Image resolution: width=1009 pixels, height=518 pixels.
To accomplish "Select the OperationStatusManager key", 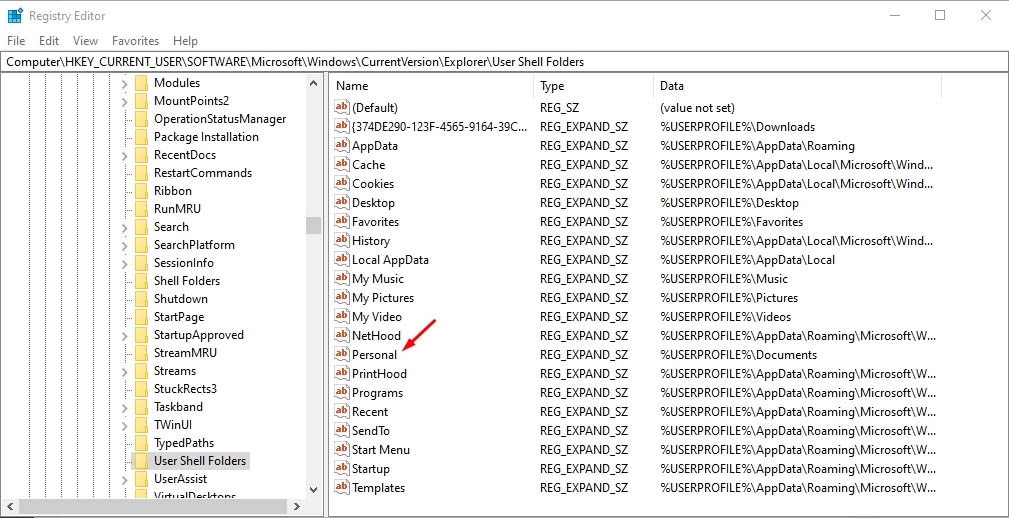I will [220, 119].
